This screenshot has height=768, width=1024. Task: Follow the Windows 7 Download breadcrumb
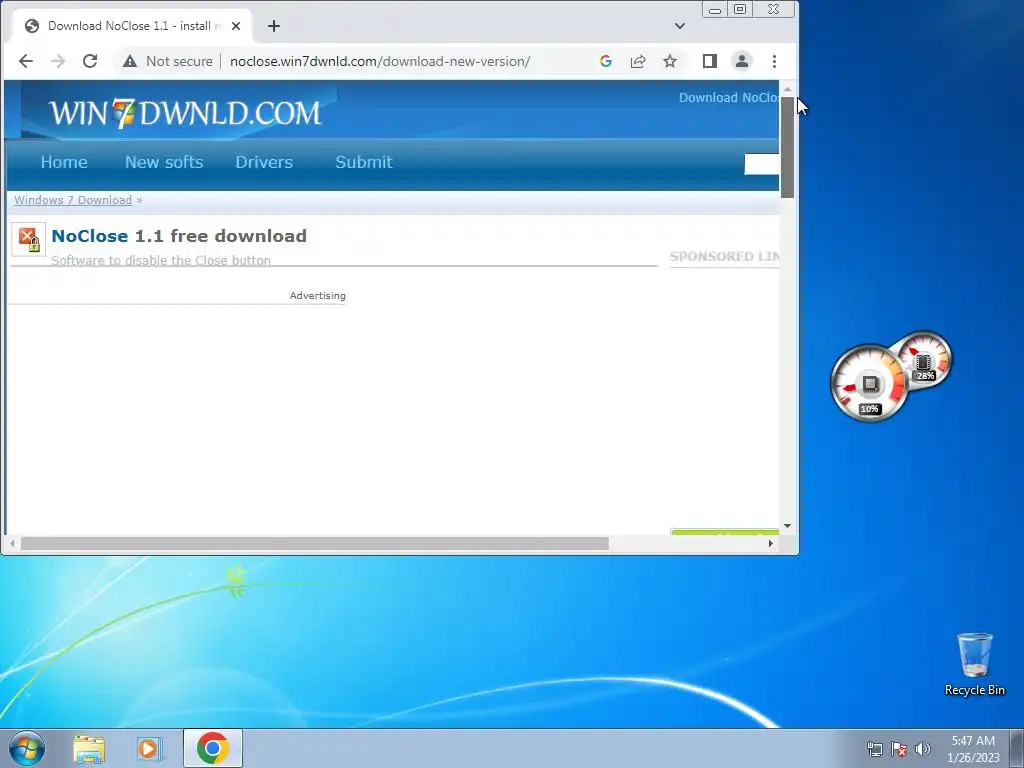pyautogui.click(x=73, y=200)
